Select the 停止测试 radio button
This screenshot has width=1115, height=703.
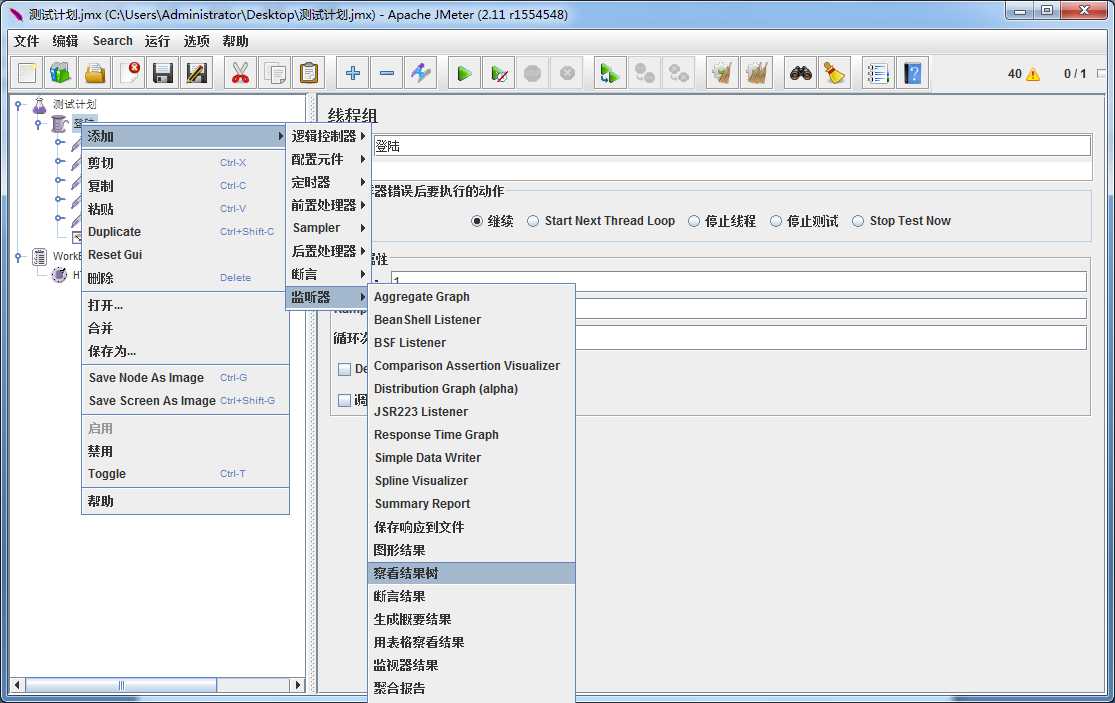776,221
